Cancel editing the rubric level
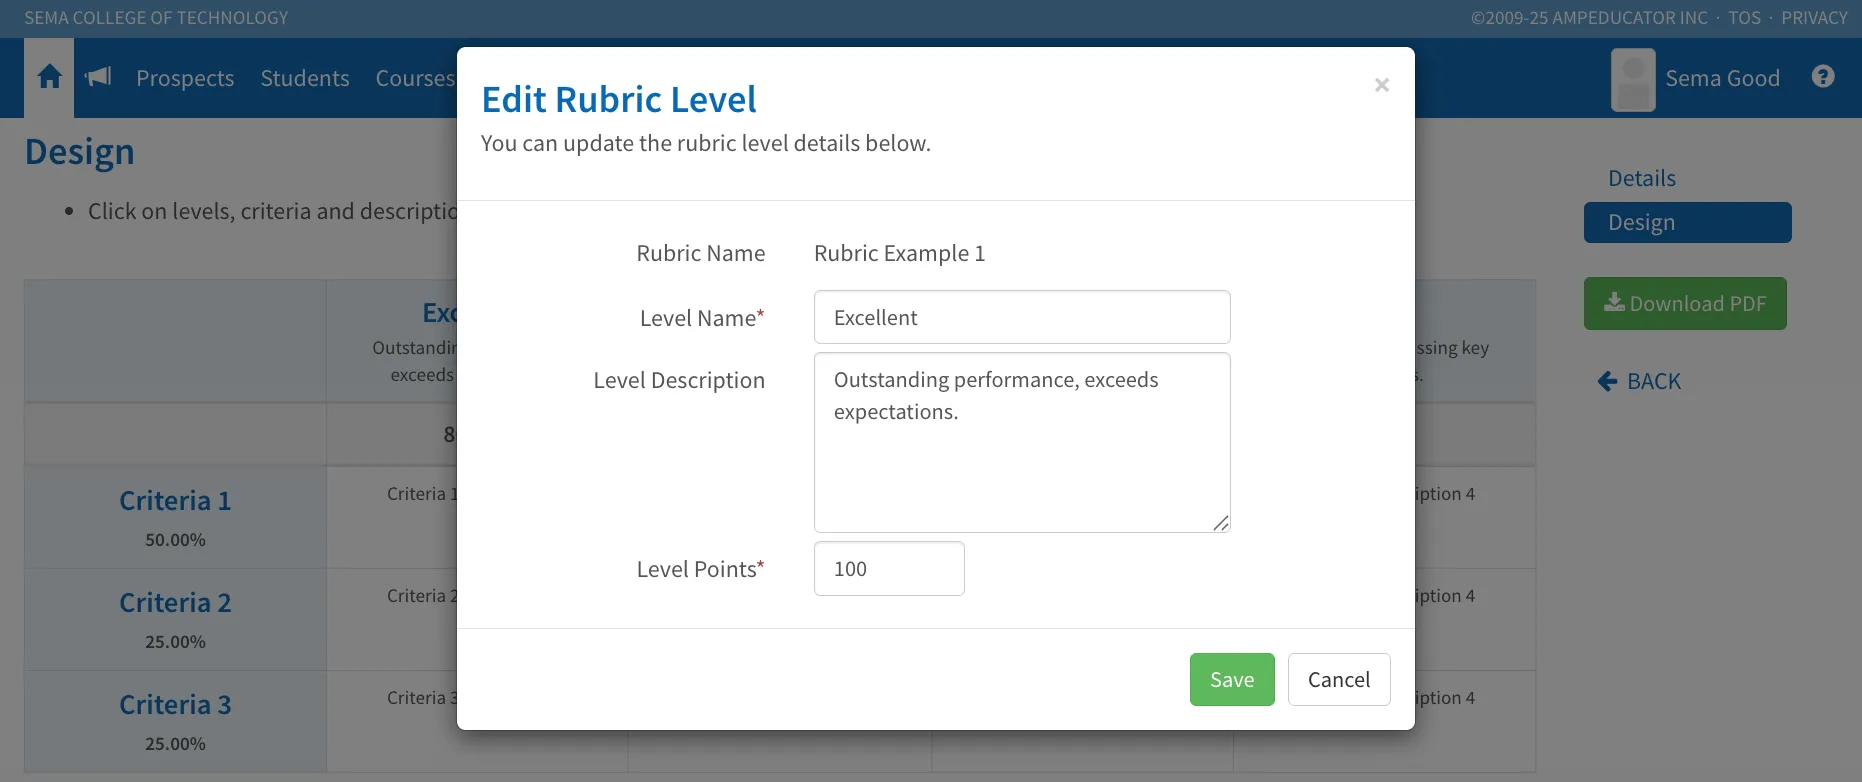Screen dimensions: 1862x782 coord(1339,679)
